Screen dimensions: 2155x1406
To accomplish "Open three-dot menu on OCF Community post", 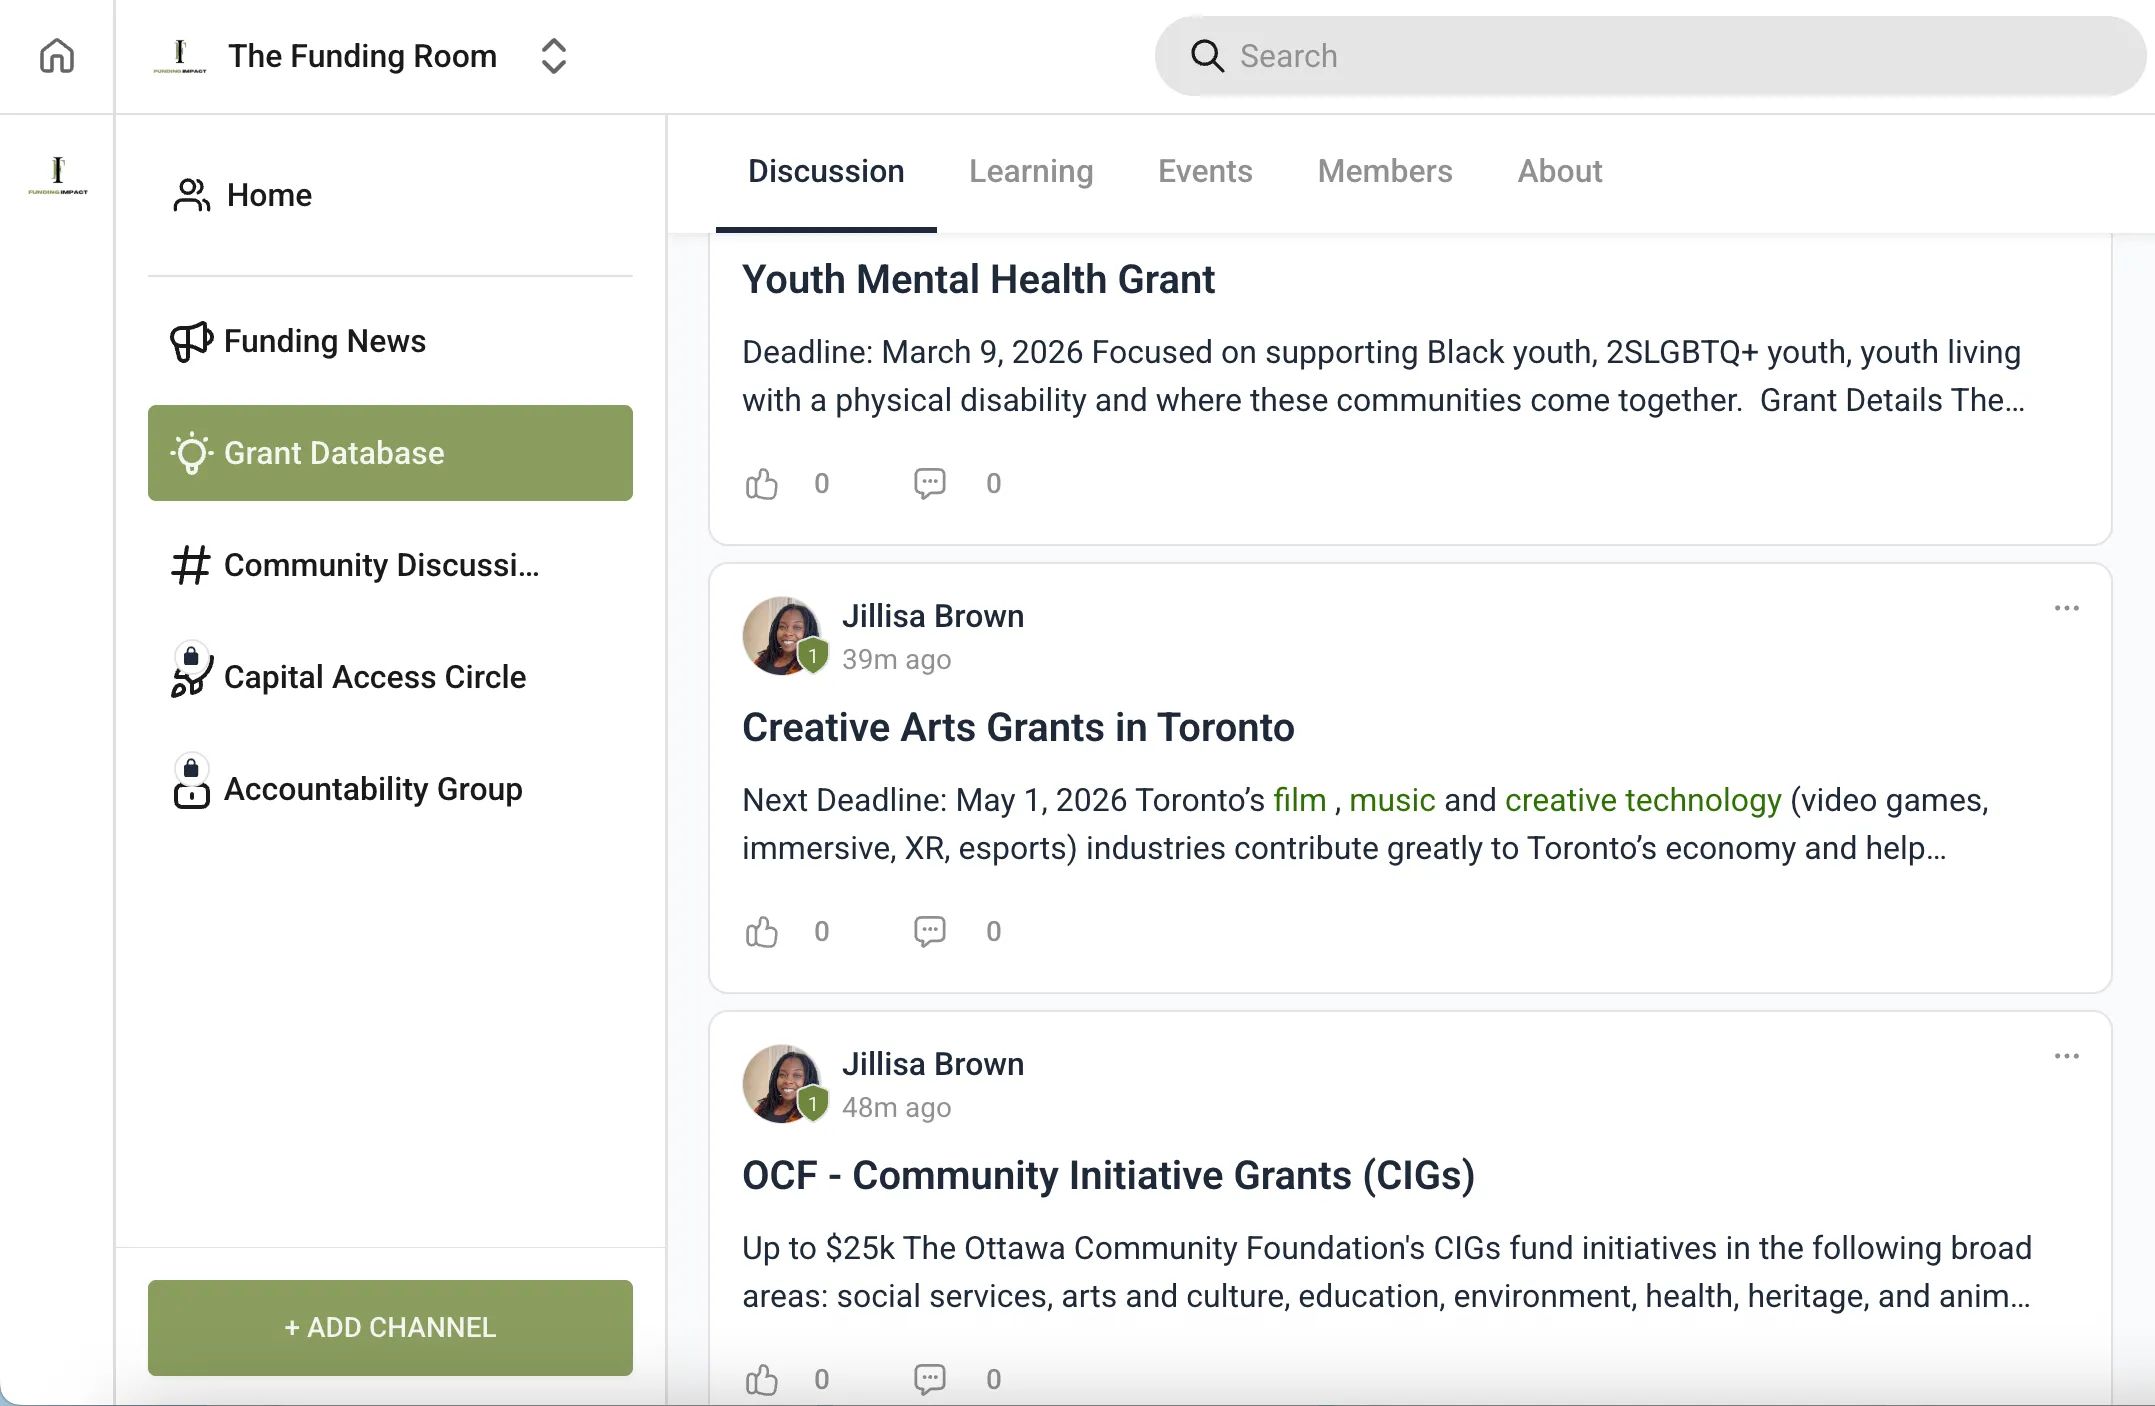I will pyautogui.click(x=2066, y=1056).
